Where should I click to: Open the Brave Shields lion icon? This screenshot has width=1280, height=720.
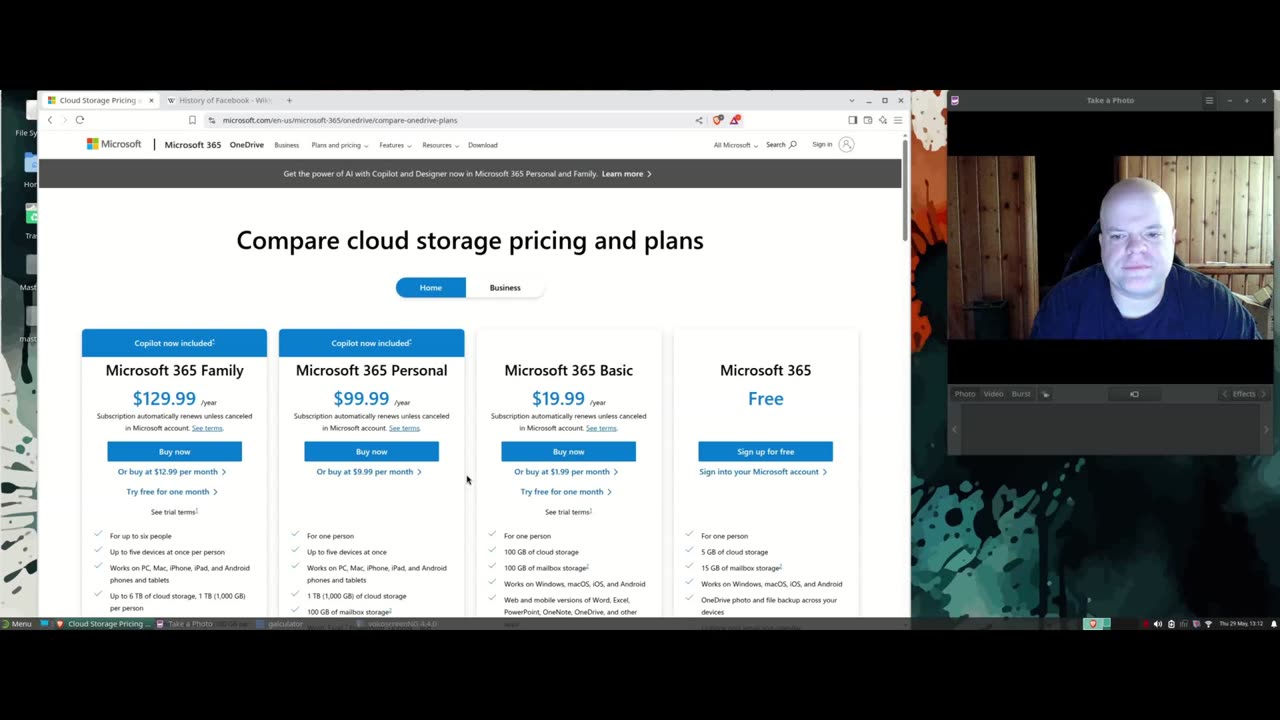click(x=717, y=120)
